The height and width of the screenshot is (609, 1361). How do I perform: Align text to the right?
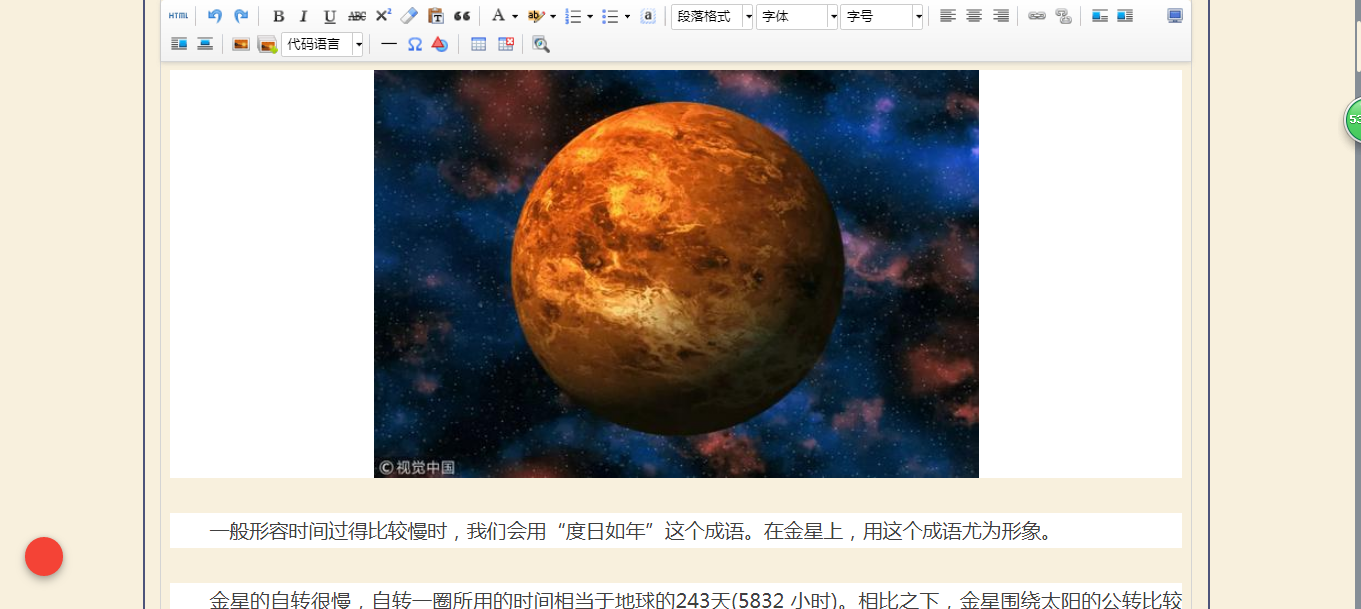[1001, 16]
